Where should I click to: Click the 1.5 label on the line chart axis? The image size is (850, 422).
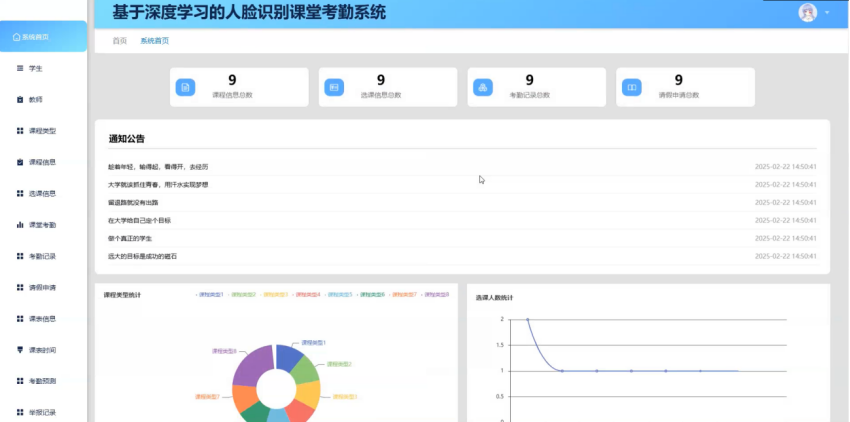pos(500,345)
